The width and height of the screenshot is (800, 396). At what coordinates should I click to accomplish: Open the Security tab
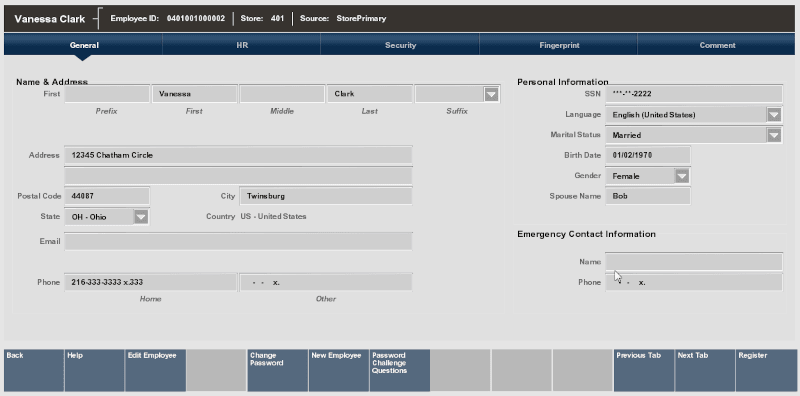[400, 45]
